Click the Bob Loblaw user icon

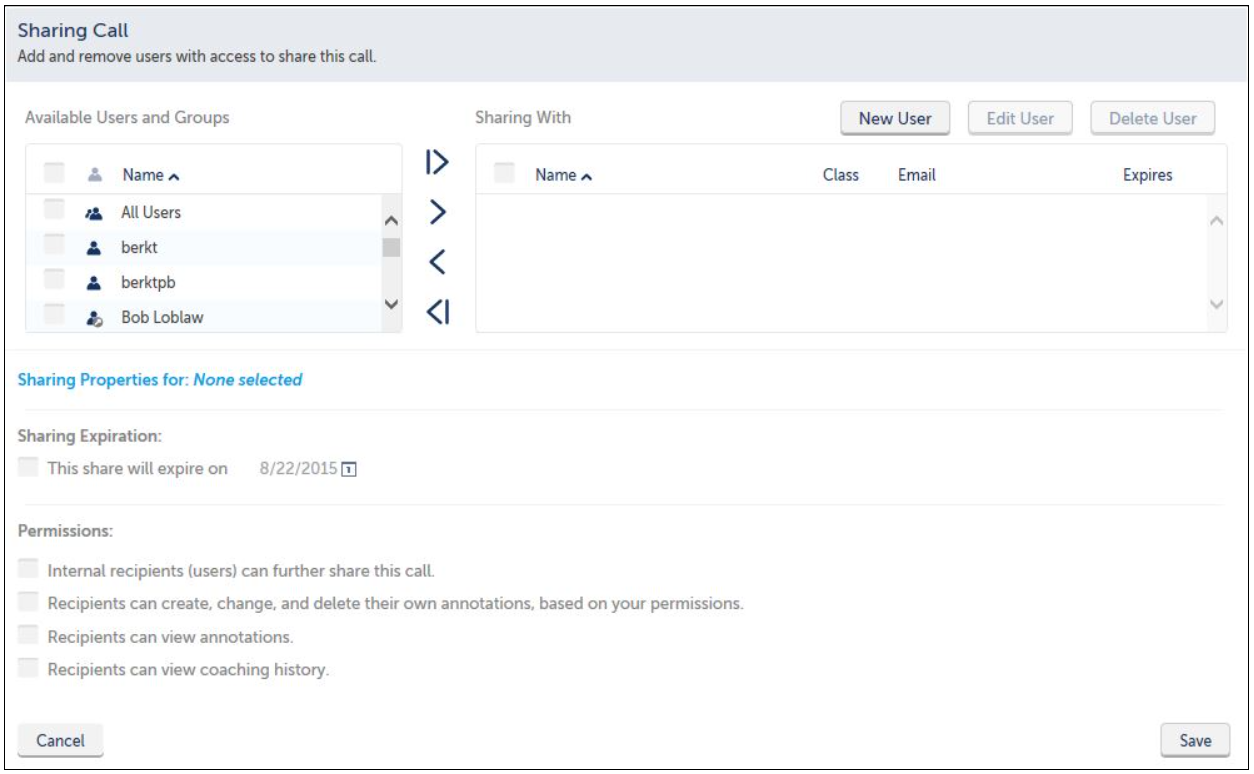(93, 318)
